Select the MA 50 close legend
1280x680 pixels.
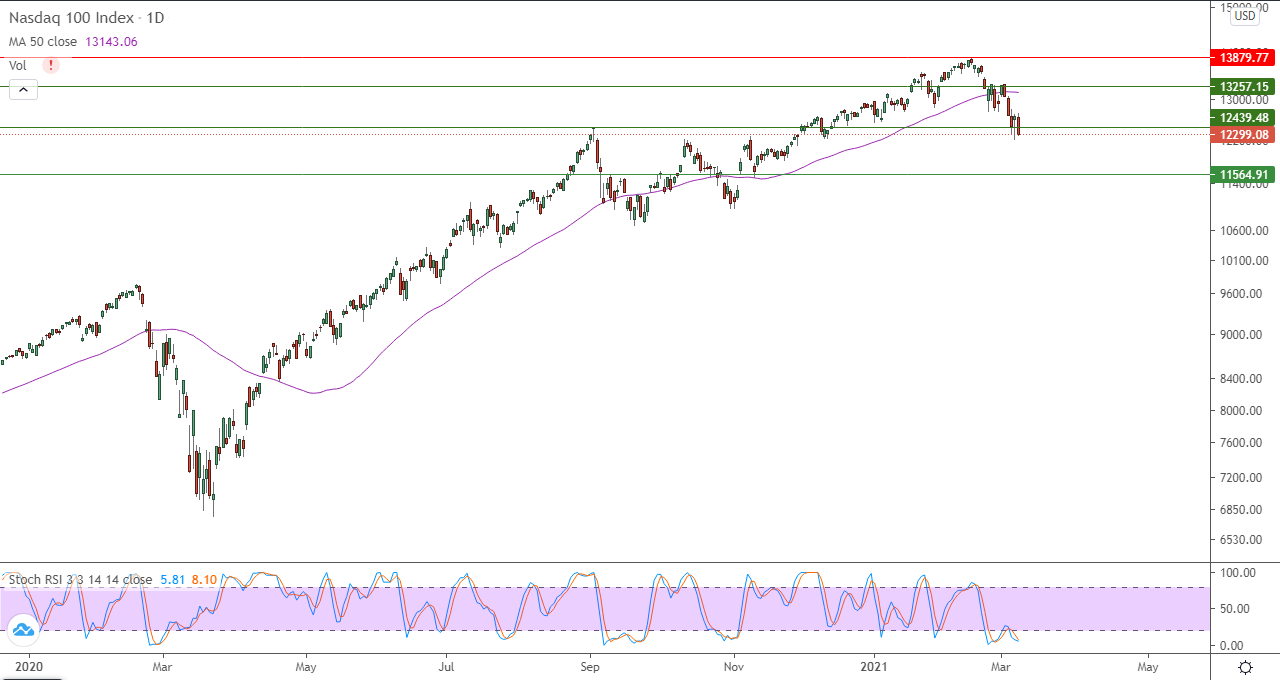(43, 42)
